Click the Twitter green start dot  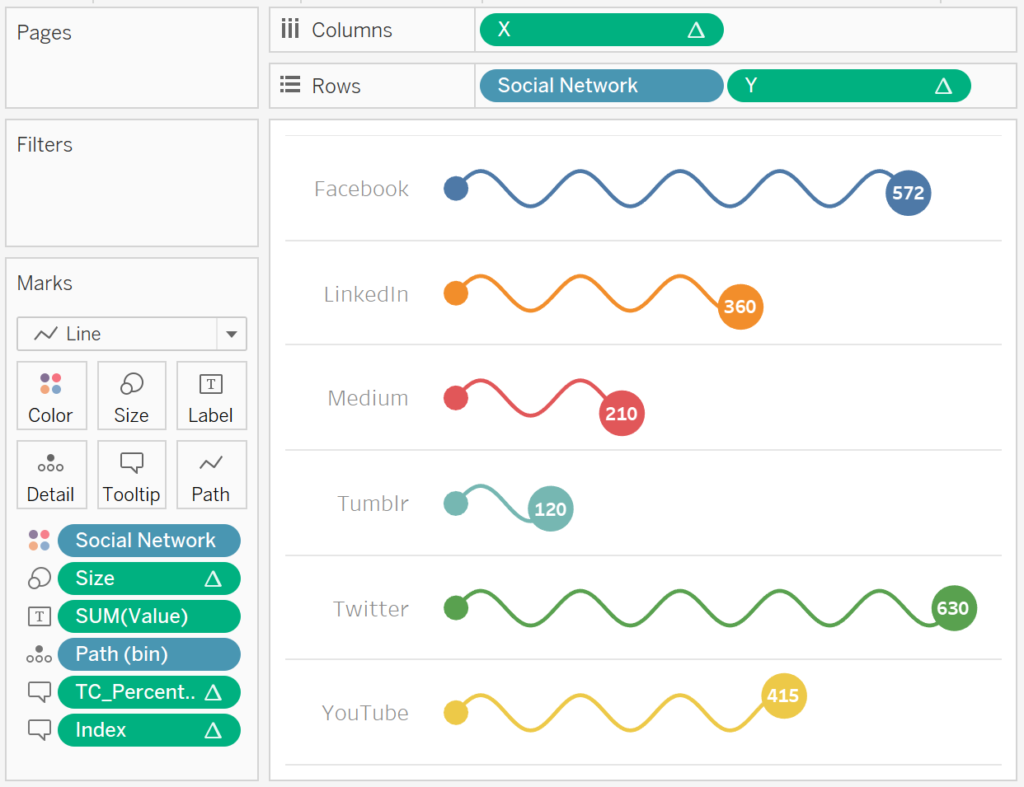(x=456, y=608)
